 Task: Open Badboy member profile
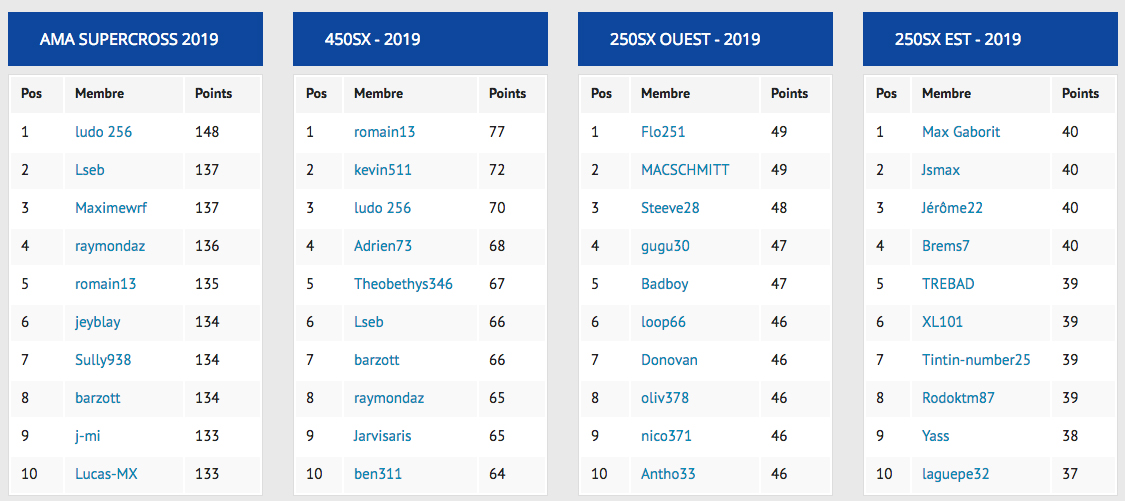coord(664,284)
